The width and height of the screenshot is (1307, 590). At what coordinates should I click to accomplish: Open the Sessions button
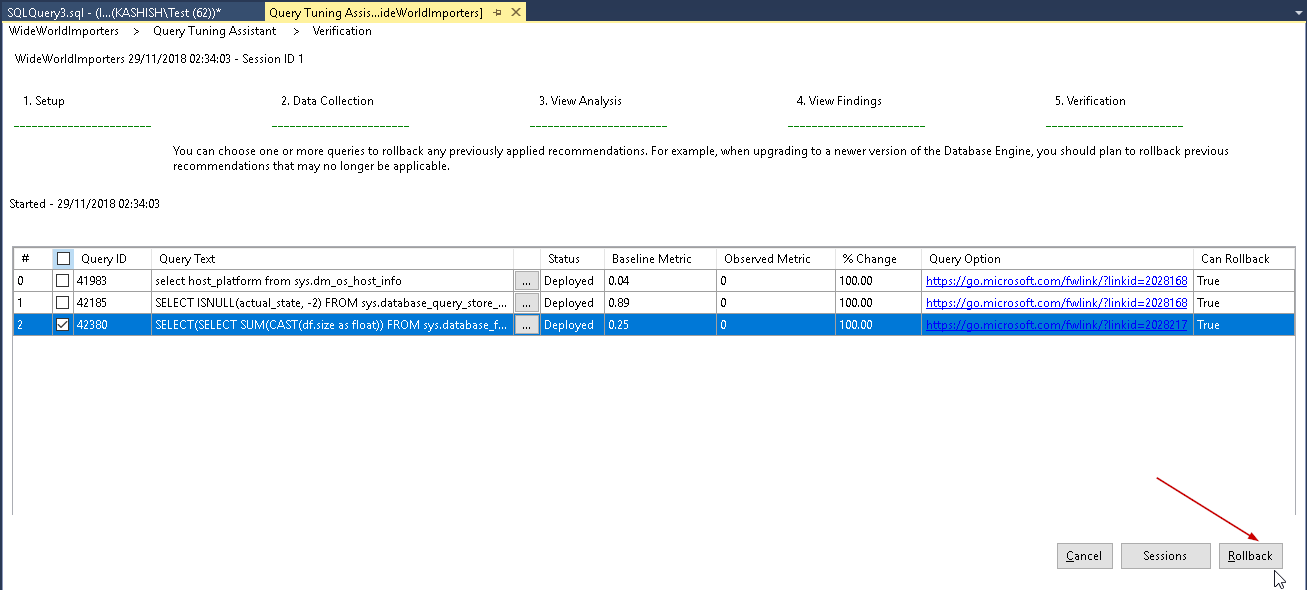pos(1165,556)
